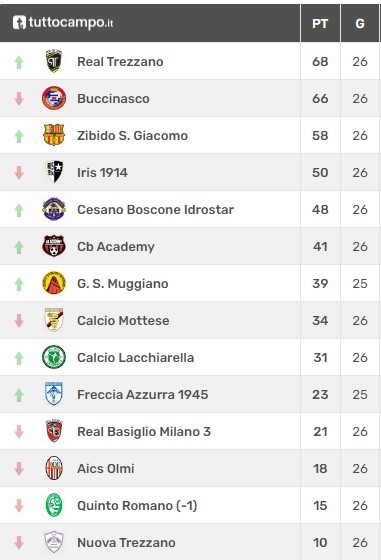Open the Cesano Boscone Idrostar team link
The width and height of the screenshot is (381, 560).
(155, 209)
